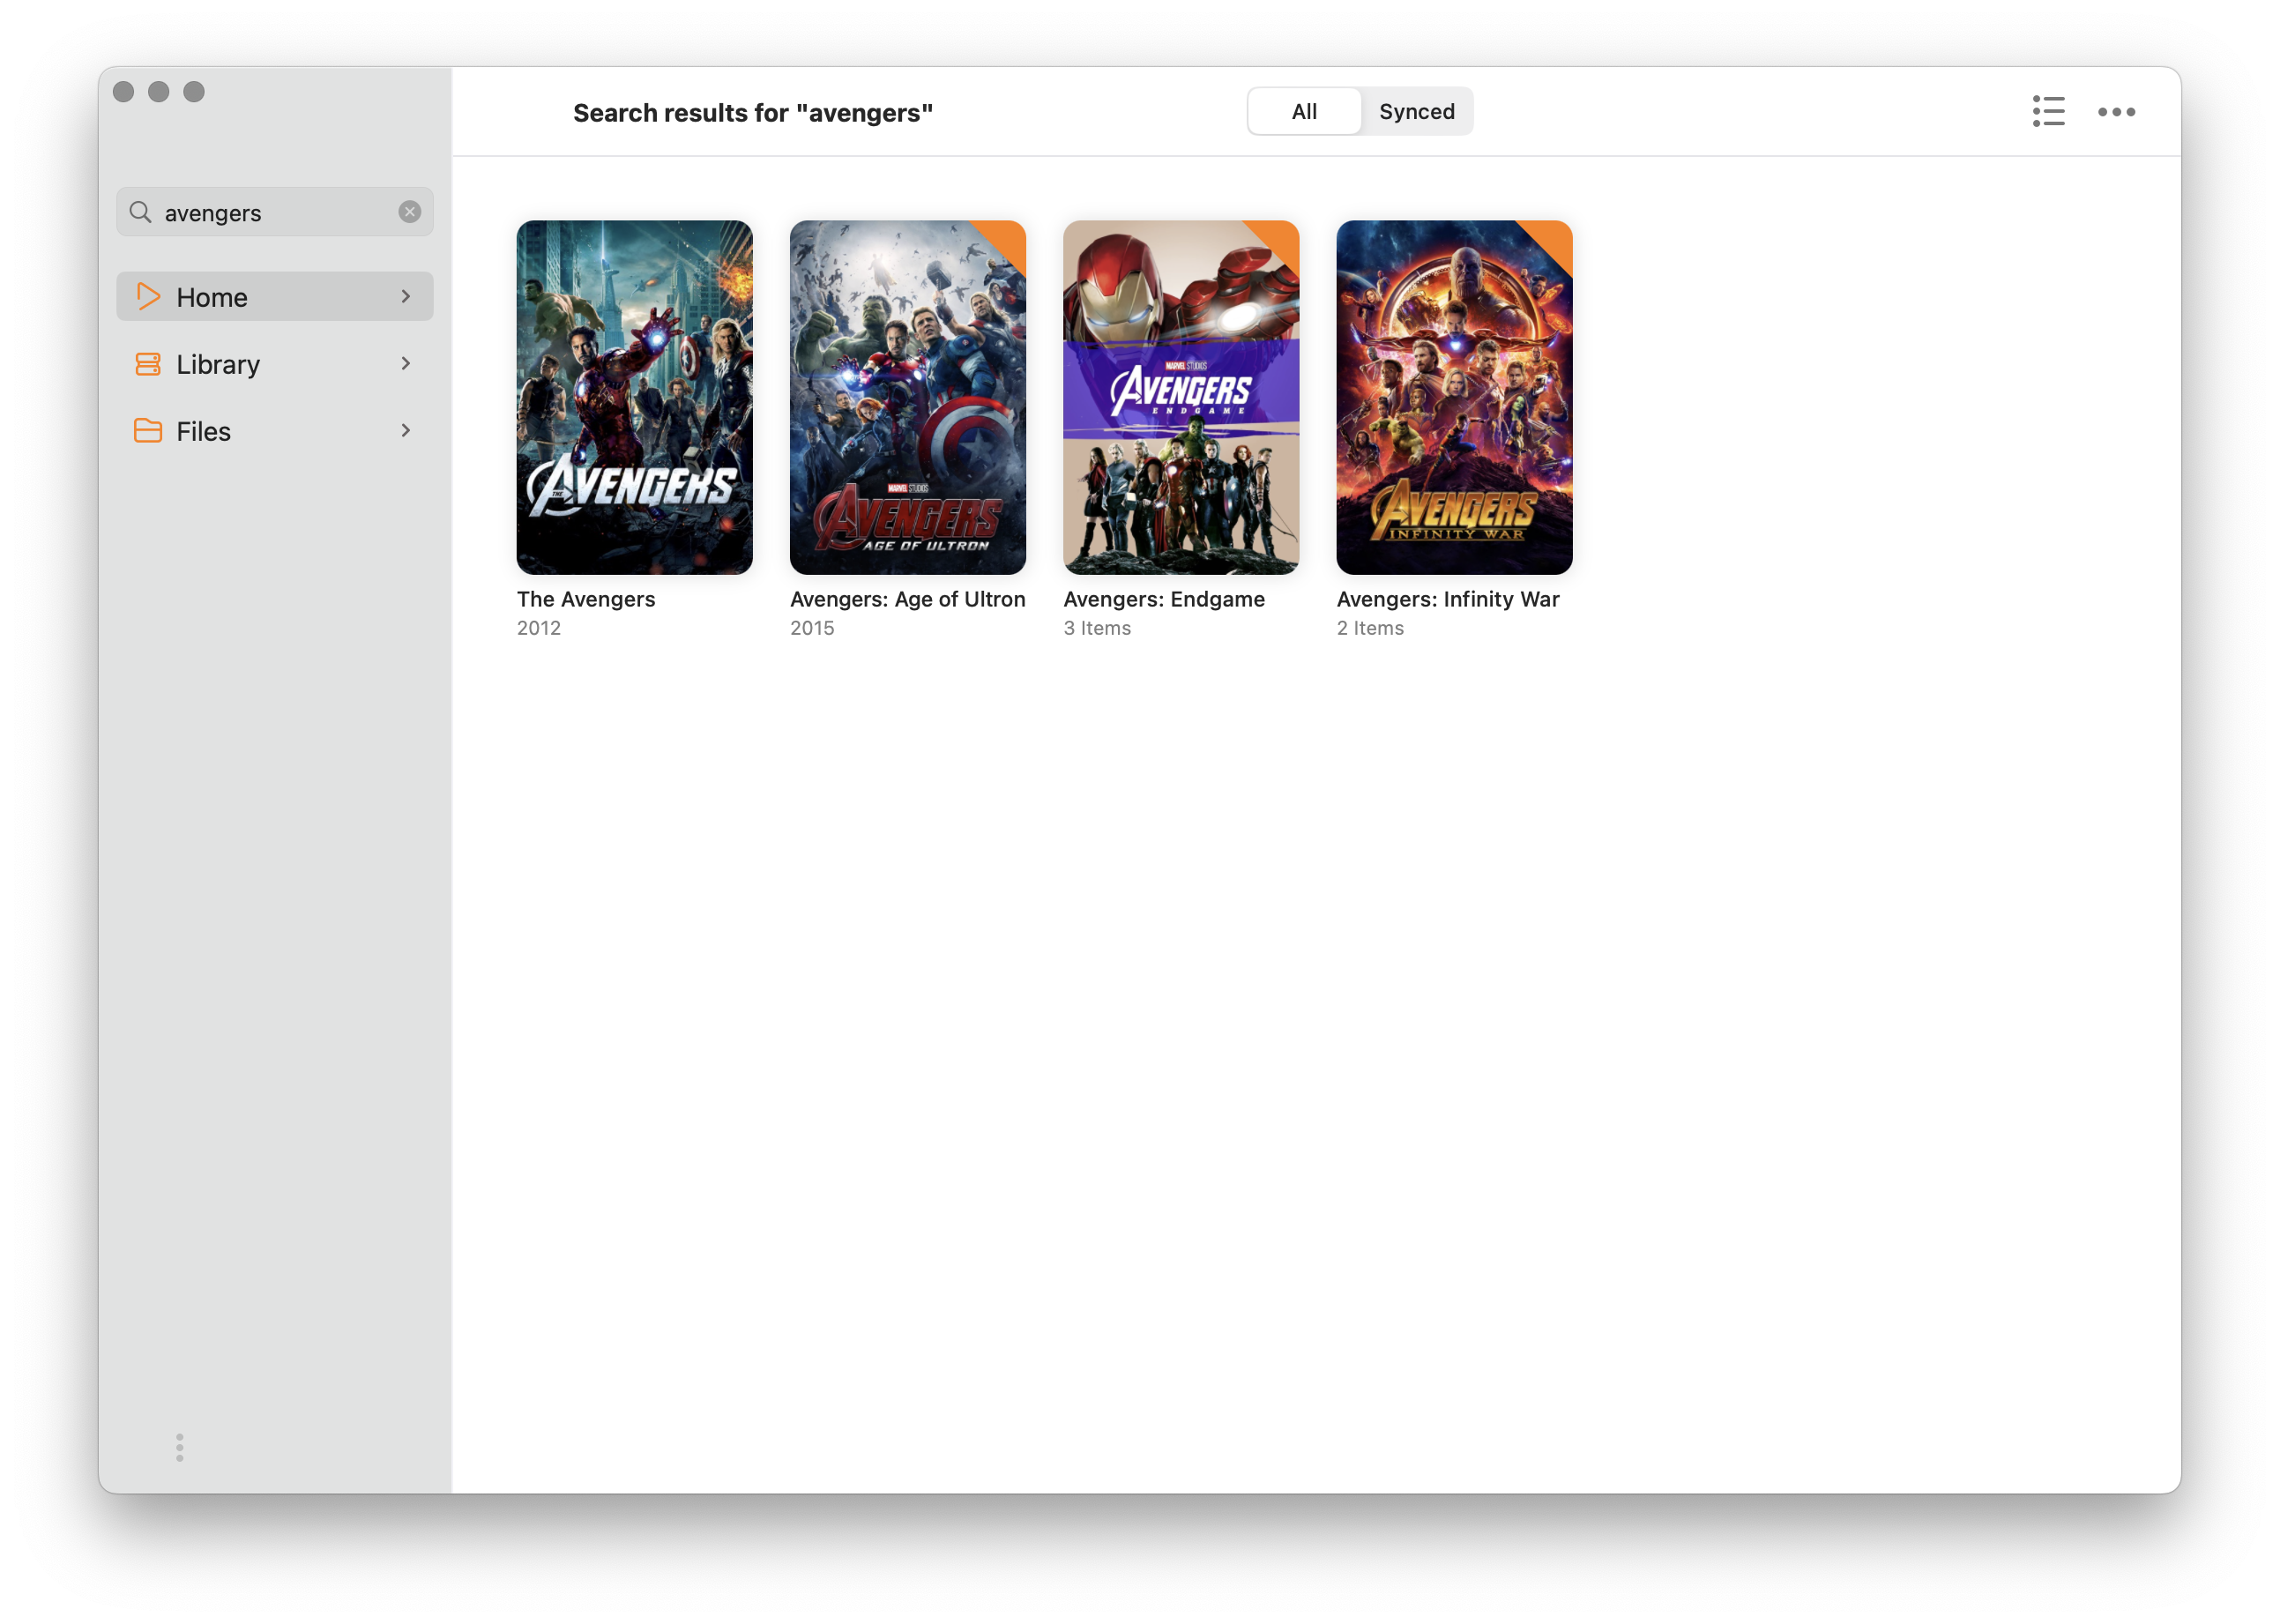The height and width of the screenshot is (1624, 2280).
Task: Open Avengers: Endgame poster
Action: [1180, 397]
